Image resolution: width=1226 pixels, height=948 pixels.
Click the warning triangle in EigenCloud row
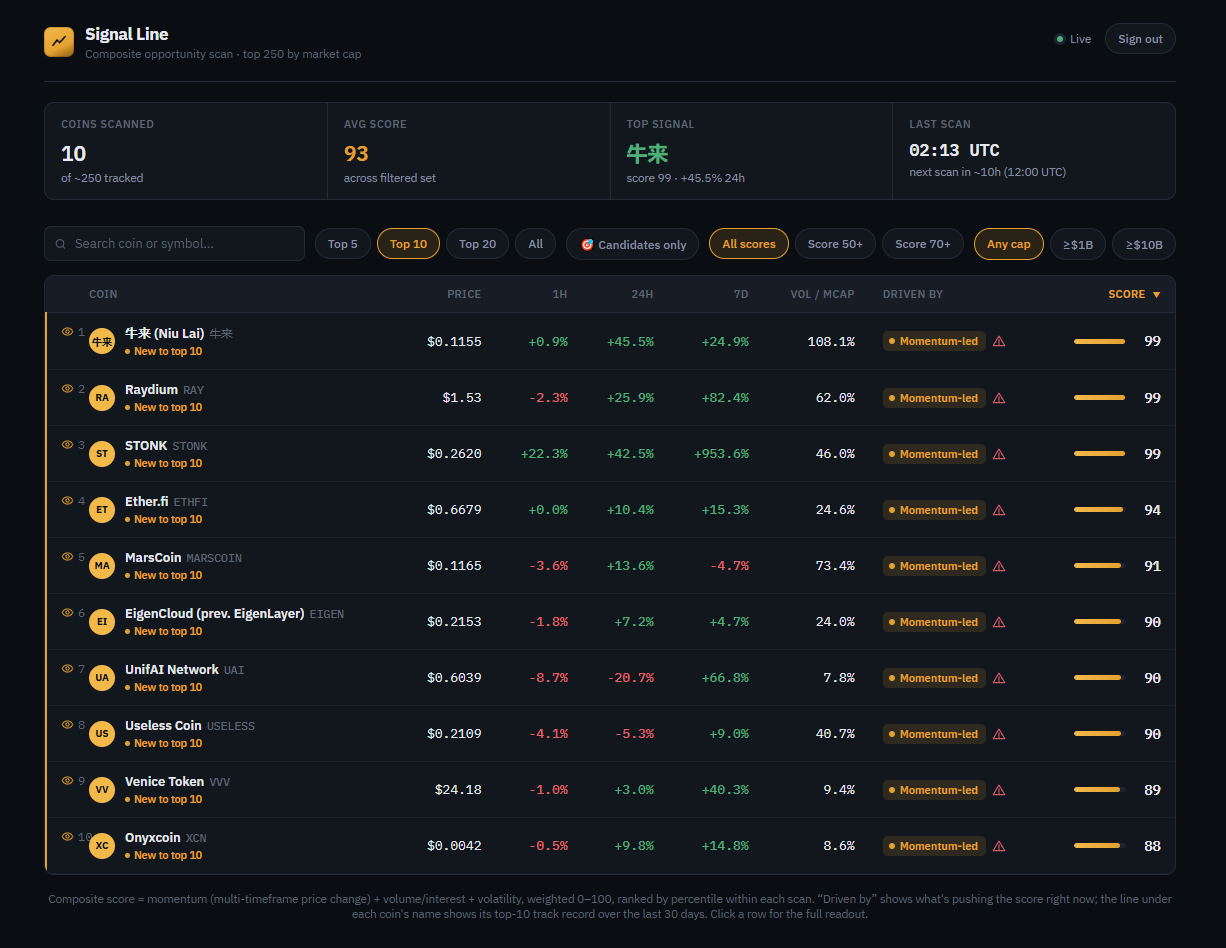[x=999, y=622]
